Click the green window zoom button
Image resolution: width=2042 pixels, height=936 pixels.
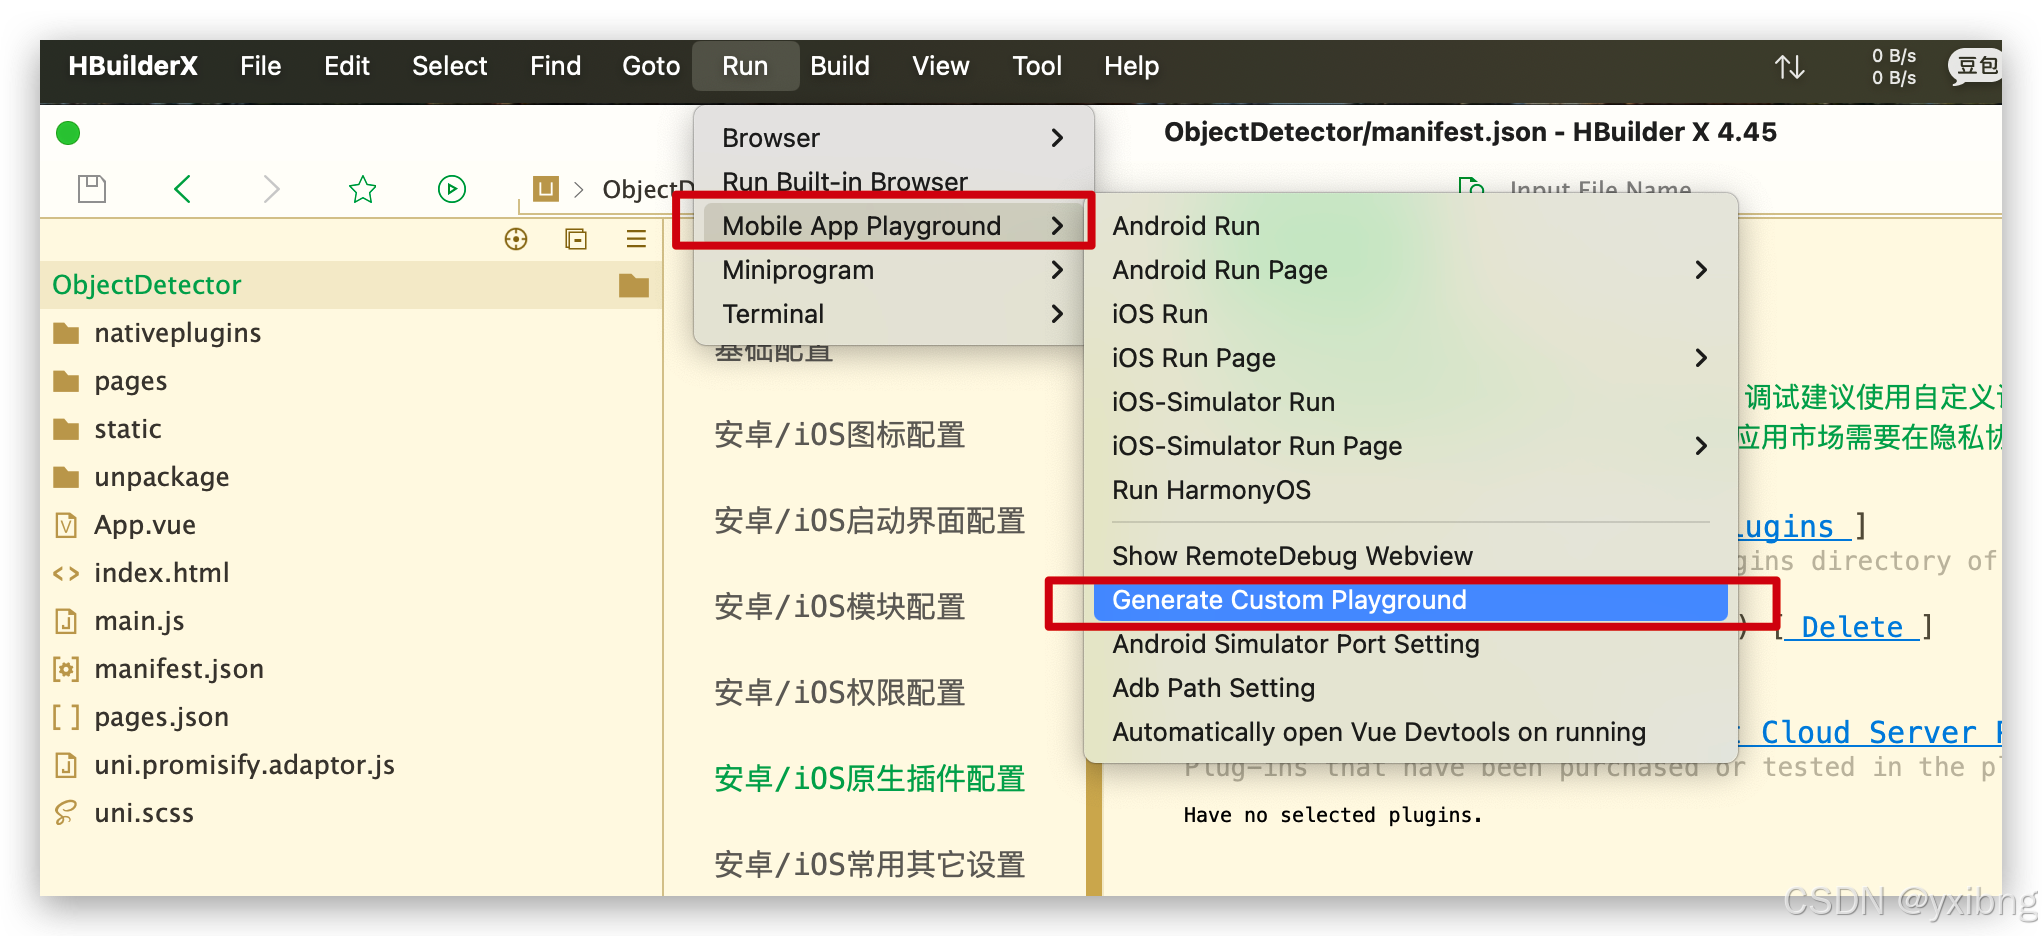point(68,133)
